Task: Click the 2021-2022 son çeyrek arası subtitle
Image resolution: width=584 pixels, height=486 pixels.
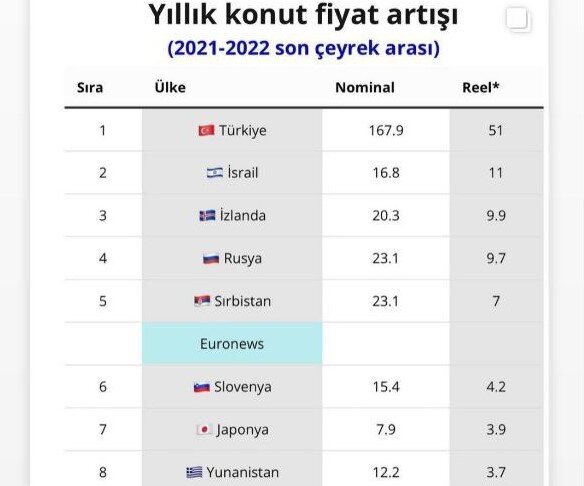Action: pyautogui.click(x=304, y=48)
